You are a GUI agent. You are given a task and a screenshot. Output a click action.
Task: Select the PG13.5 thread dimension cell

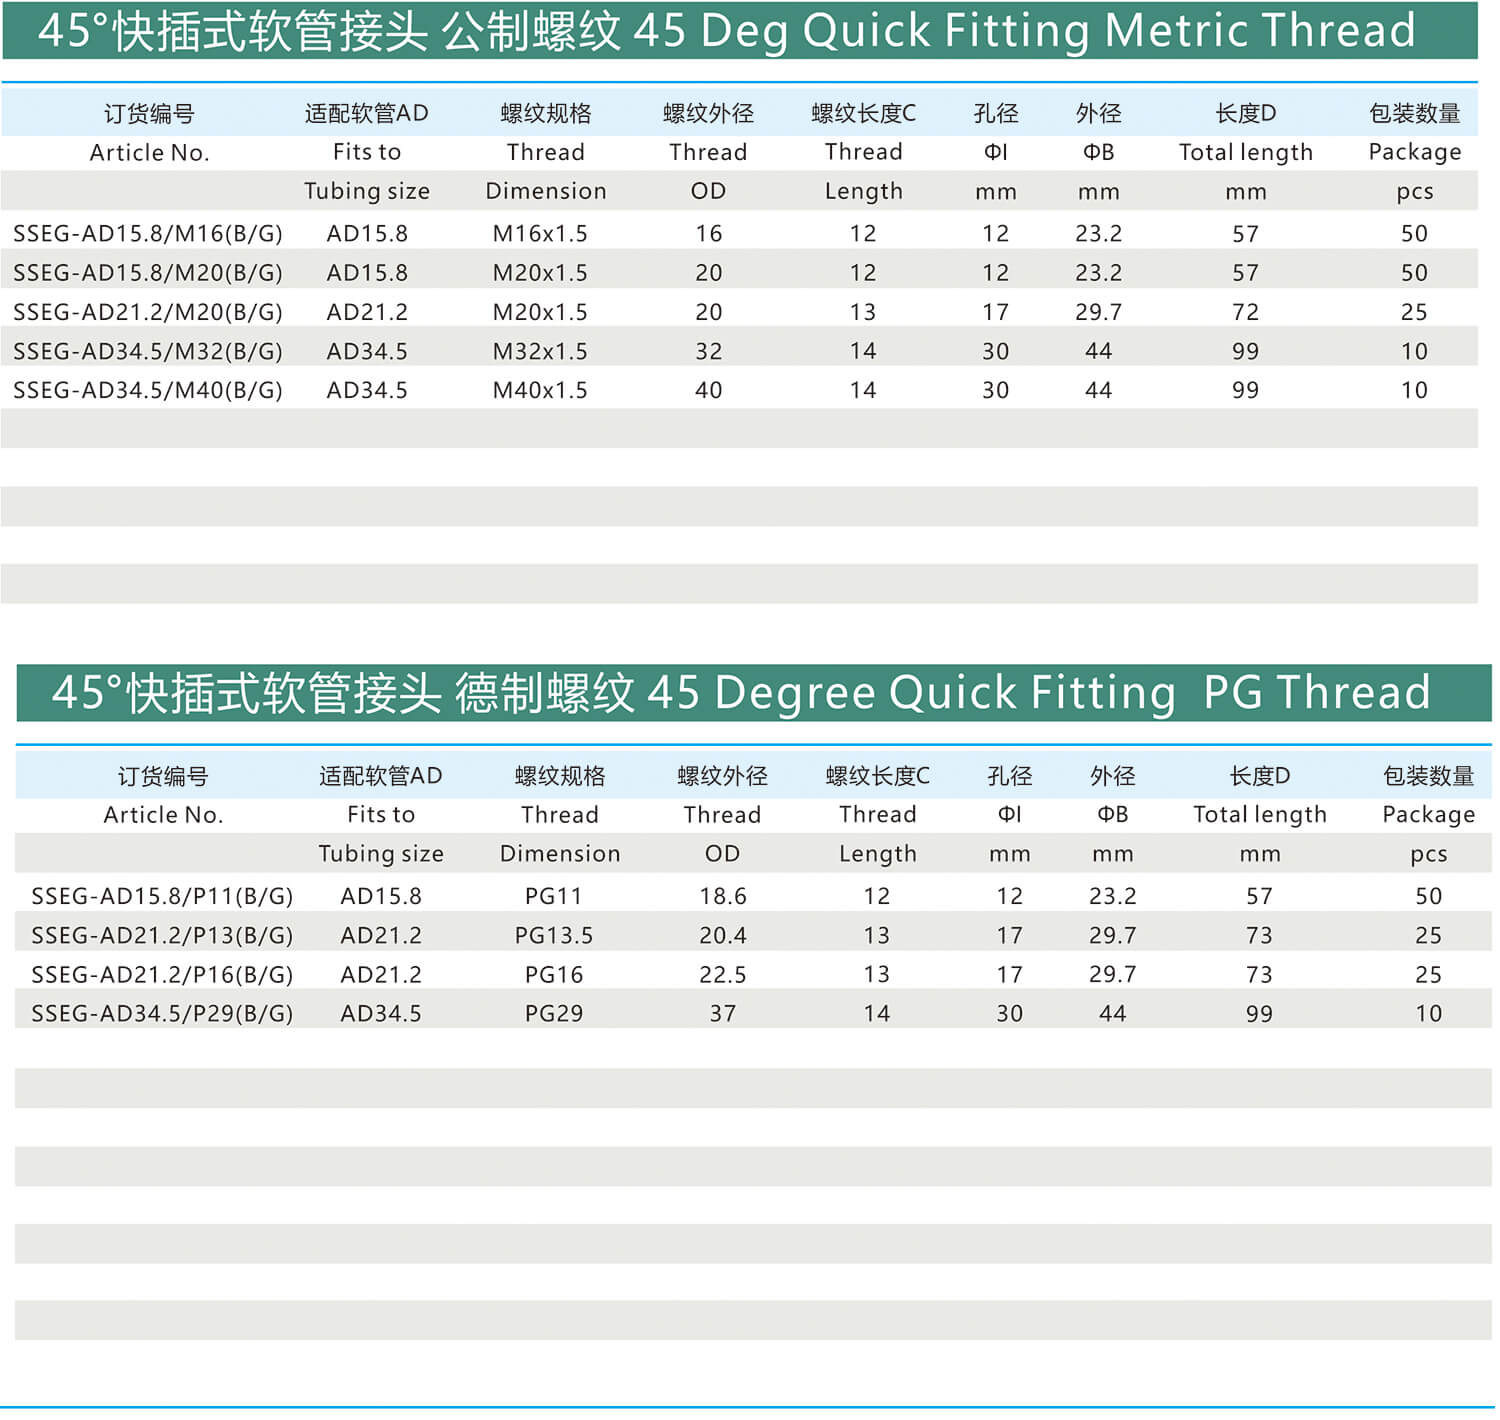coord(554,935)
